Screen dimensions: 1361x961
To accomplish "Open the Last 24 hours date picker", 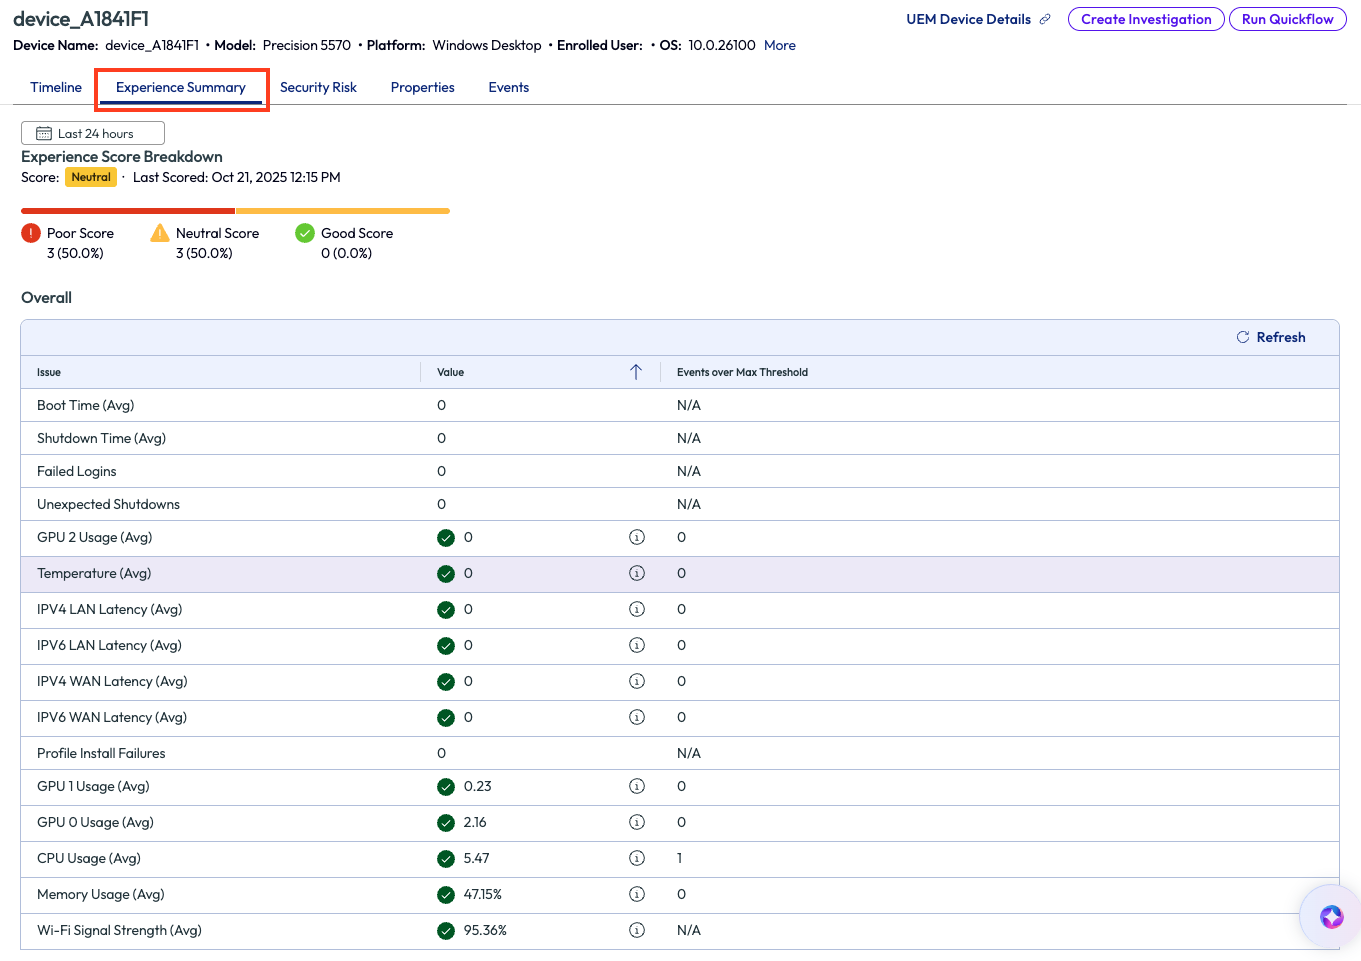I will pos(93,134).
